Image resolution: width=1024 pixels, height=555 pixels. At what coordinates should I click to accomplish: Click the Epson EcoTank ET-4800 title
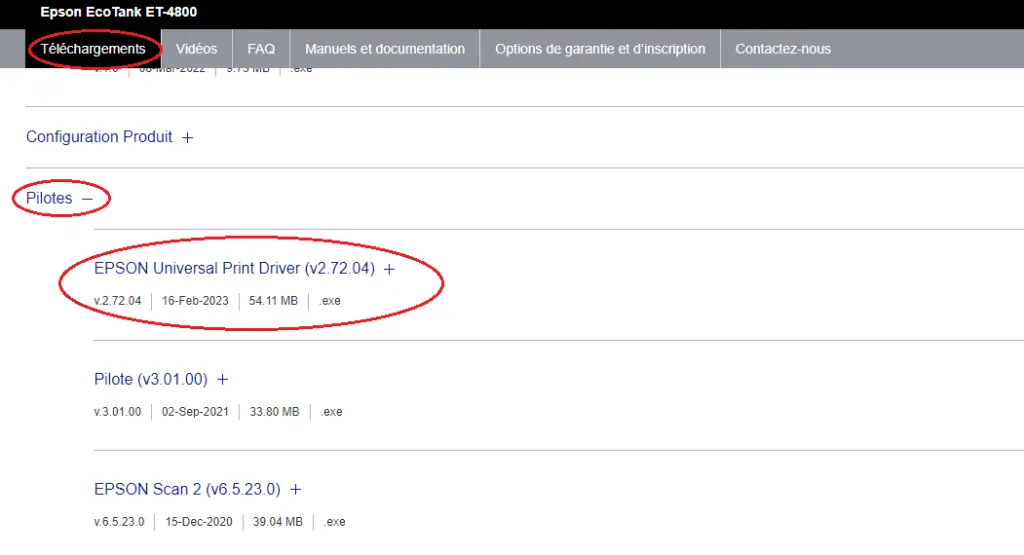[118, 12]
